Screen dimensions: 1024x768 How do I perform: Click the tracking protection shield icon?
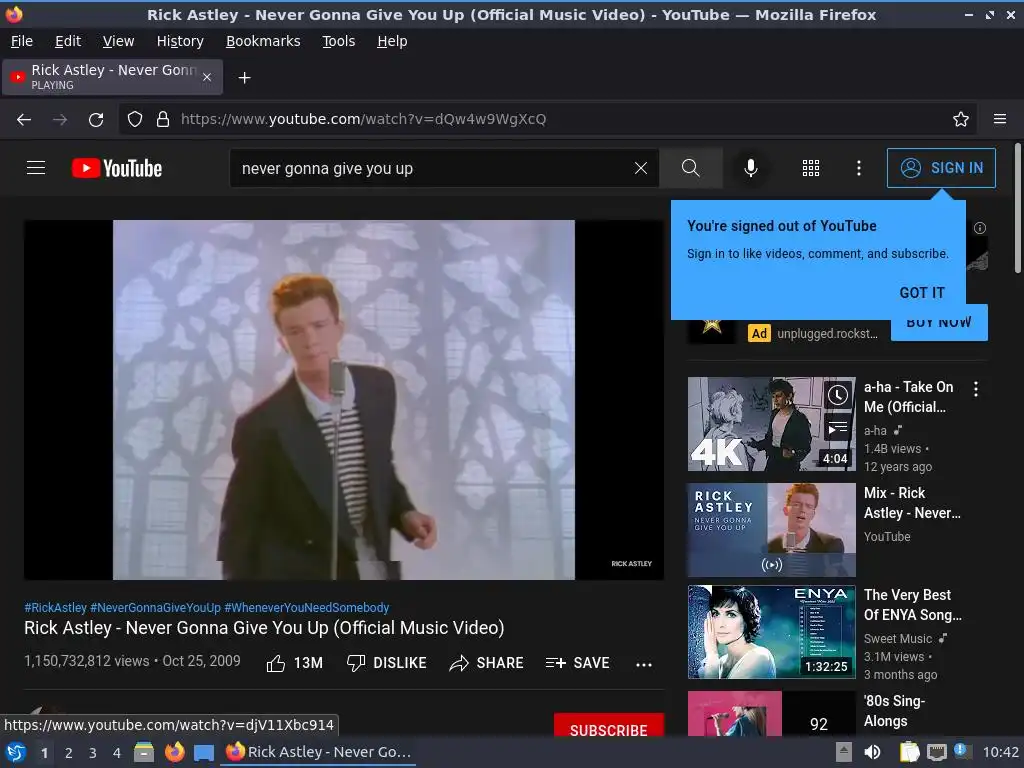135,120
